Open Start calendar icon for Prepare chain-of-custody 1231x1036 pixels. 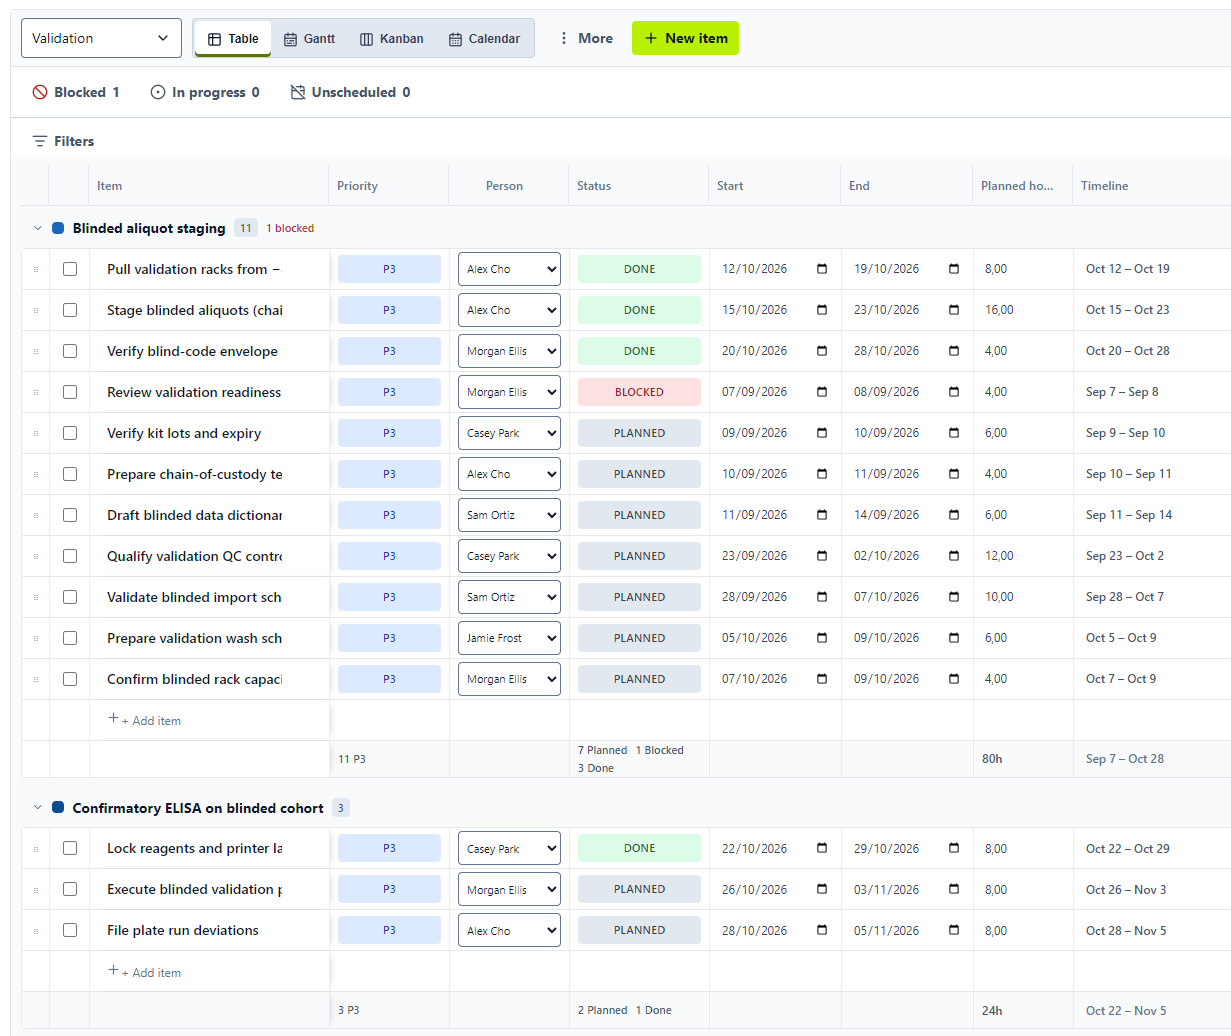click(x=822, y=474)
